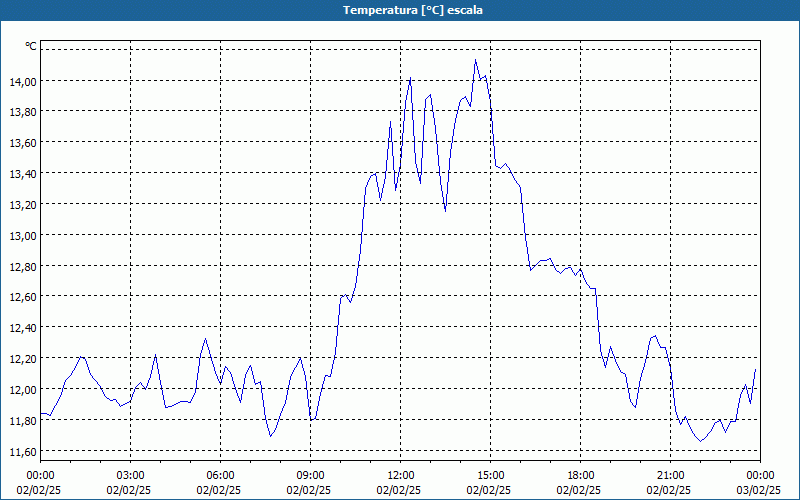Select the 12,20 y-axis label

23,359
